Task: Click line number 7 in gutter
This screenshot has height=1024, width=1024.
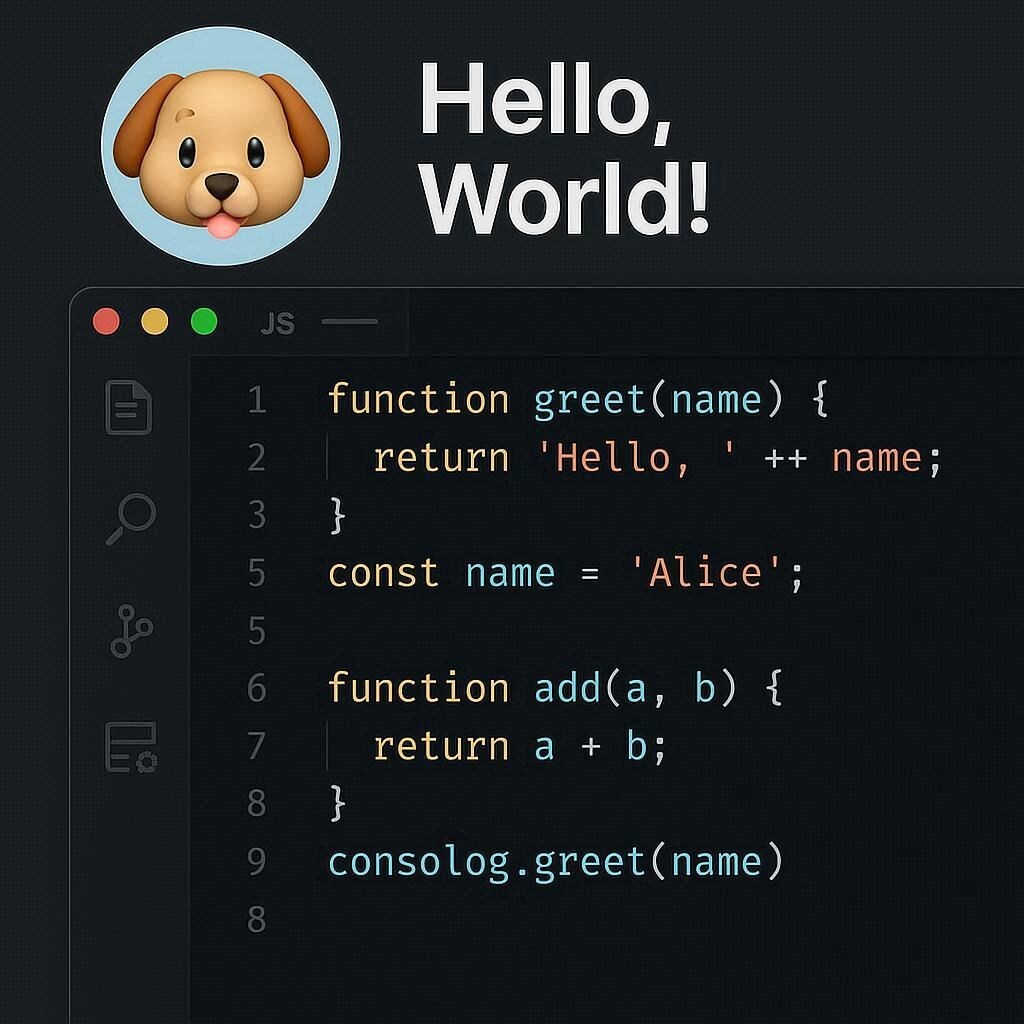Action: tap(257, 745)
